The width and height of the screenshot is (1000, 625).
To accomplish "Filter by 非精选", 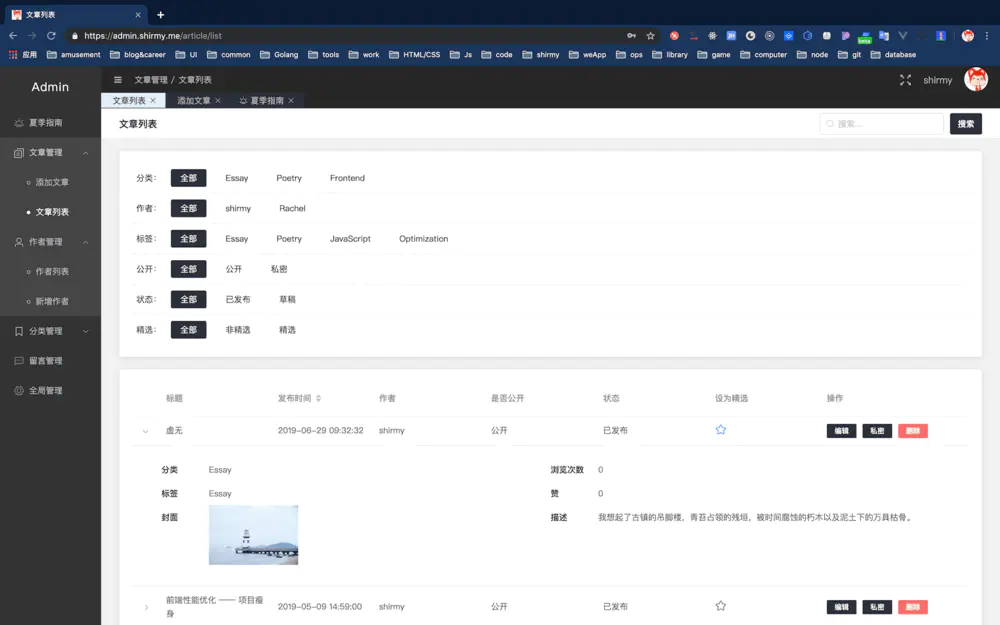I will tap(237, 330).
